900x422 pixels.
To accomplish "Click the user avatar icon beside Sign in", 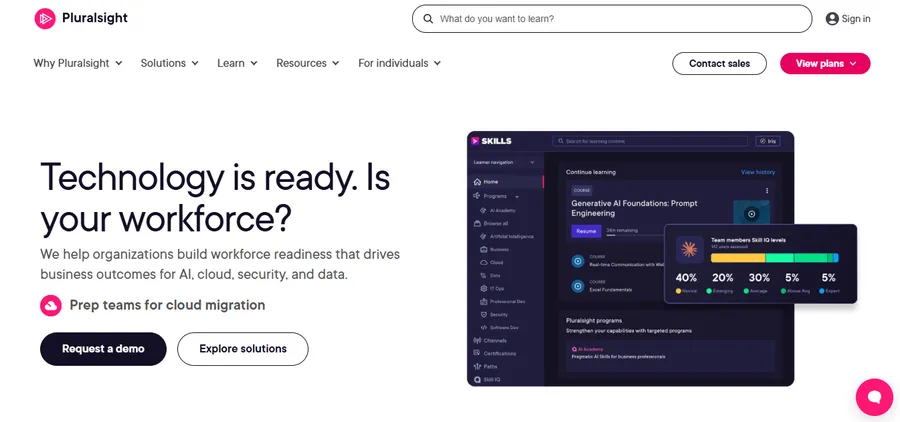I will click(832, 19).
